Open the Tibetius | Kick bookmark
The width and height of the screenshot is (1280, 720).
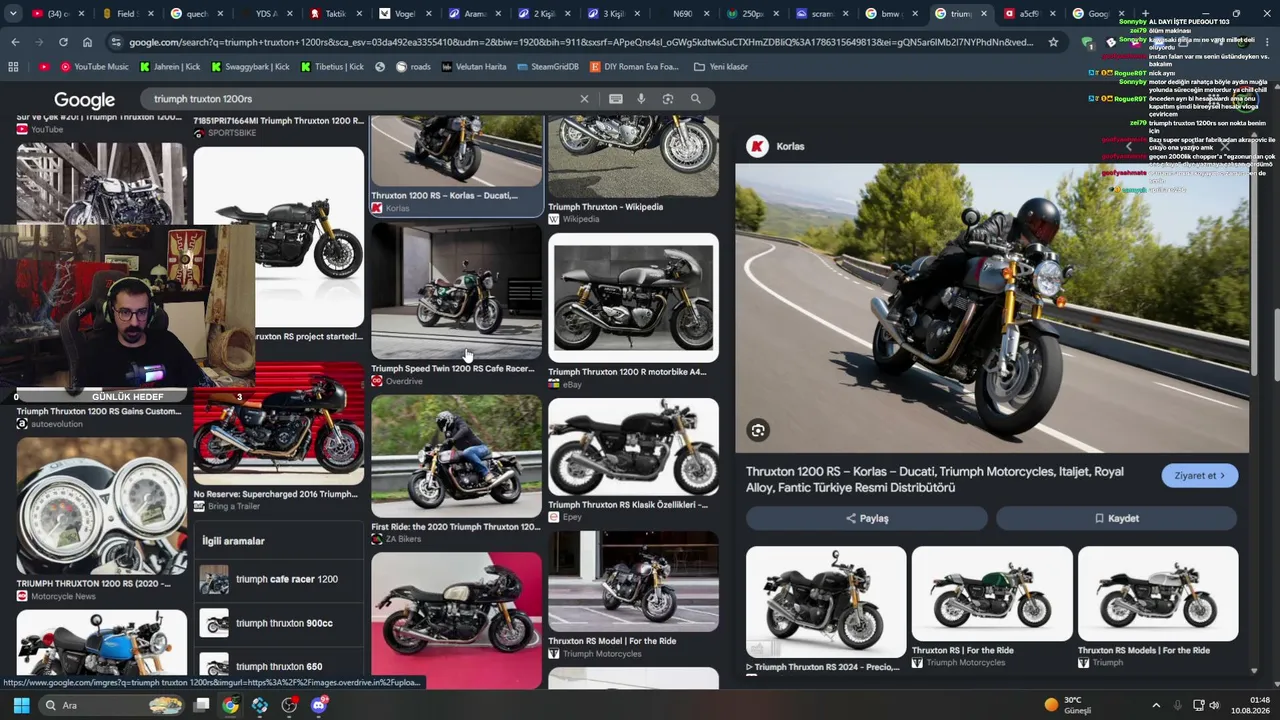click(333, 67)
